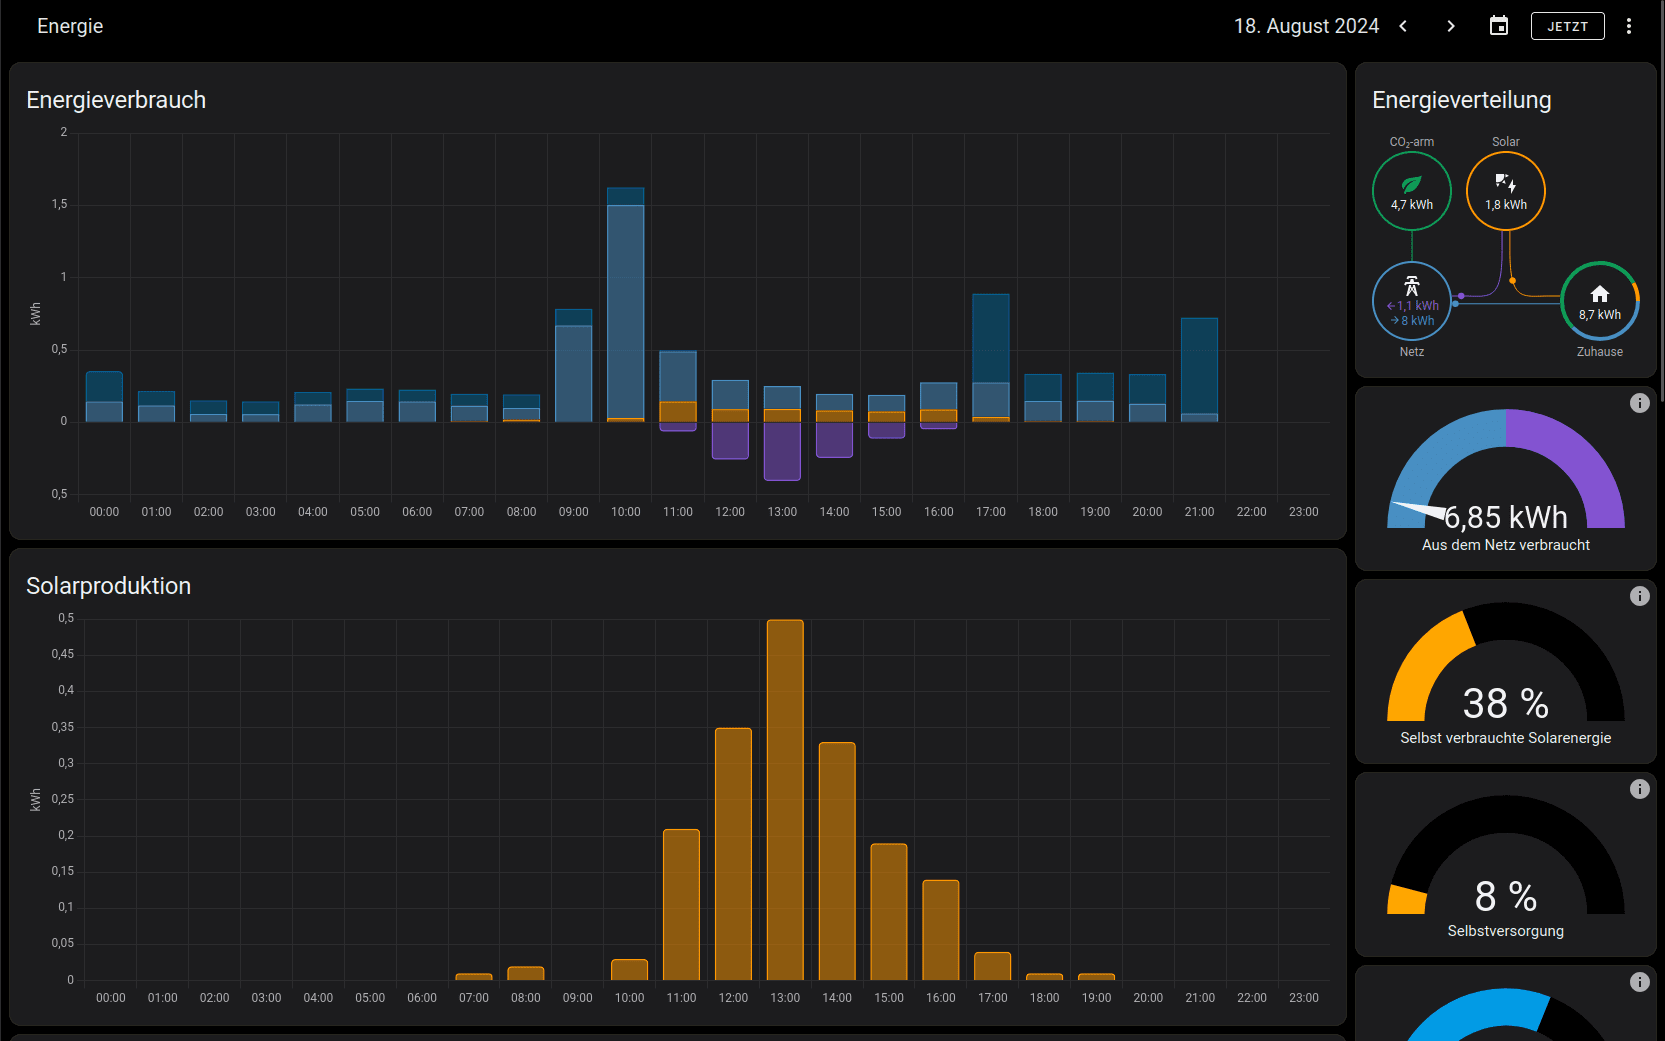
Task: Click the Selbst verbrauchte Solarenergie label
Action: coord(1506,738)
